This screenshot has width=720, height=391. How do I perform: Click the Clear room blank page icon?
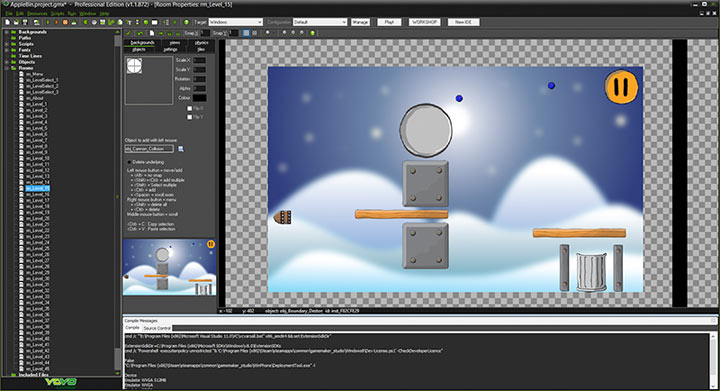152,33
